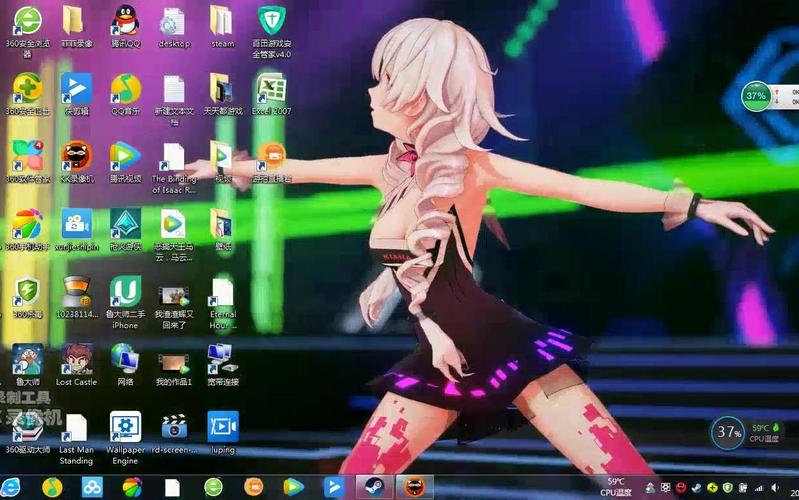Open the blank document taskbar icon

(x=172, y=487)
